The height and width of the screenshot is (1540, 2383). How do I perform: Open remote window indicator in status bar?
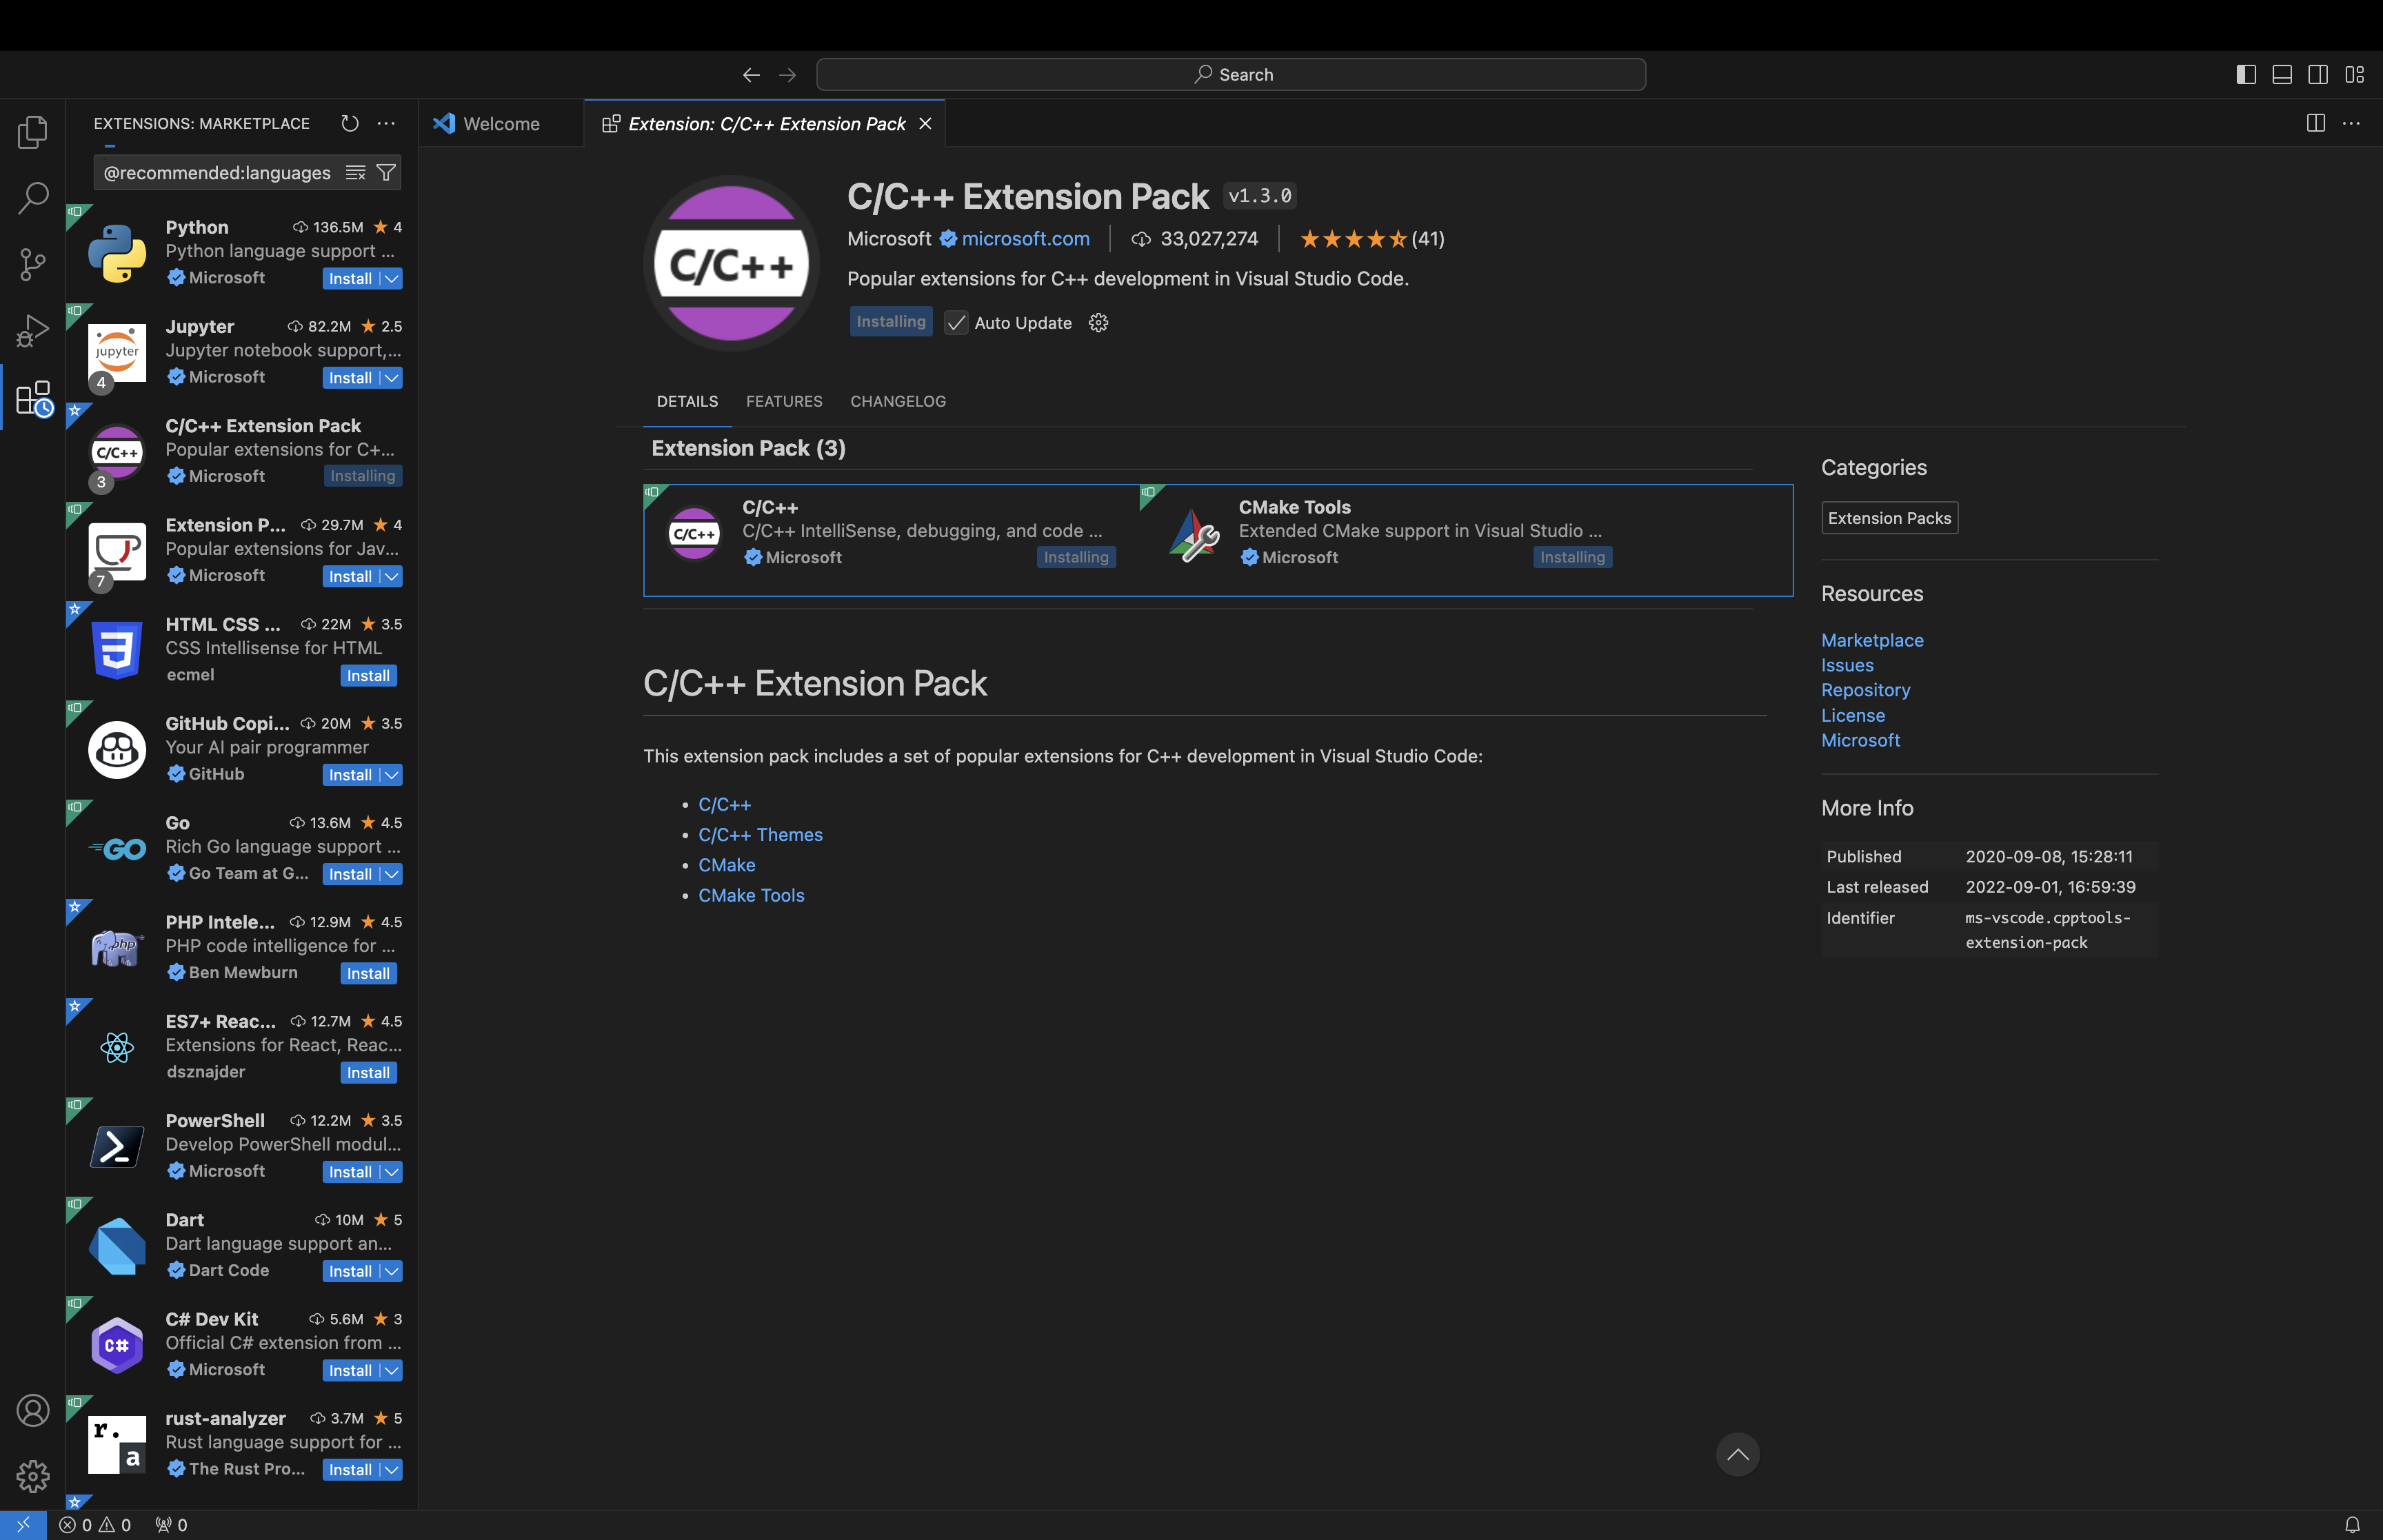click(23, 1525)
